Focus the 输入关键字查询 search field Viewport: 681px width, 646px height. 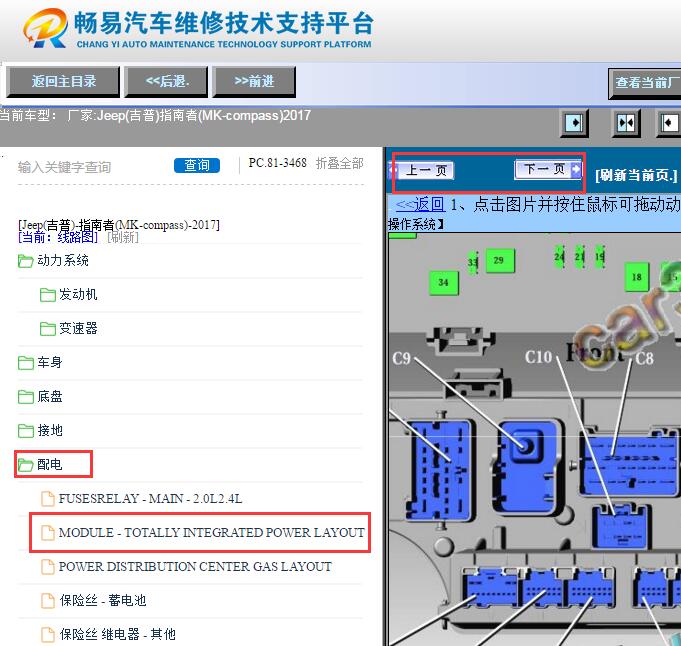[91, 167]
